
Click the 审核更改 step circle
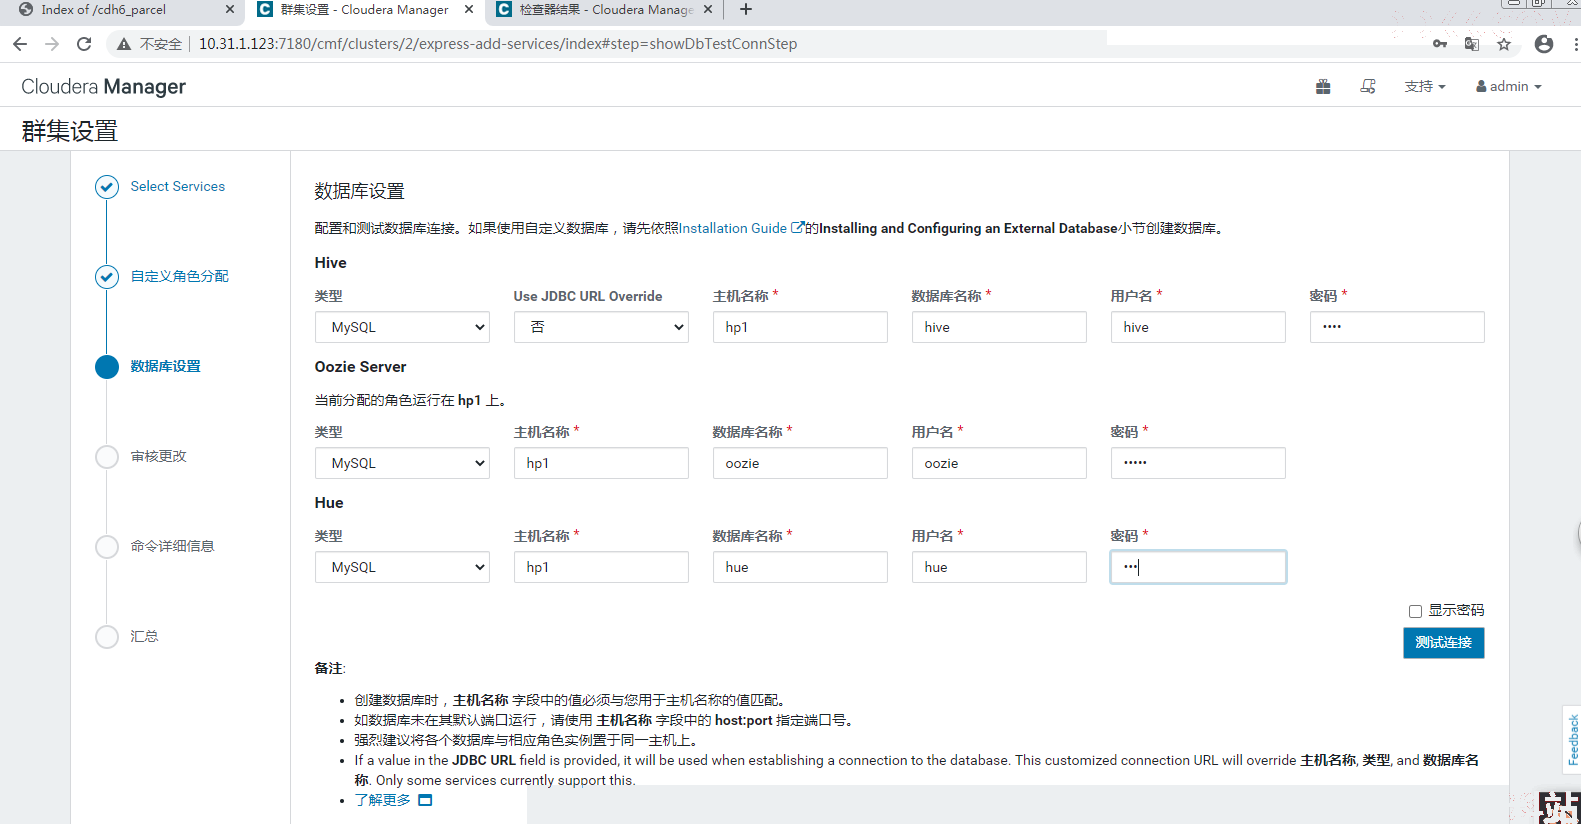107,457
